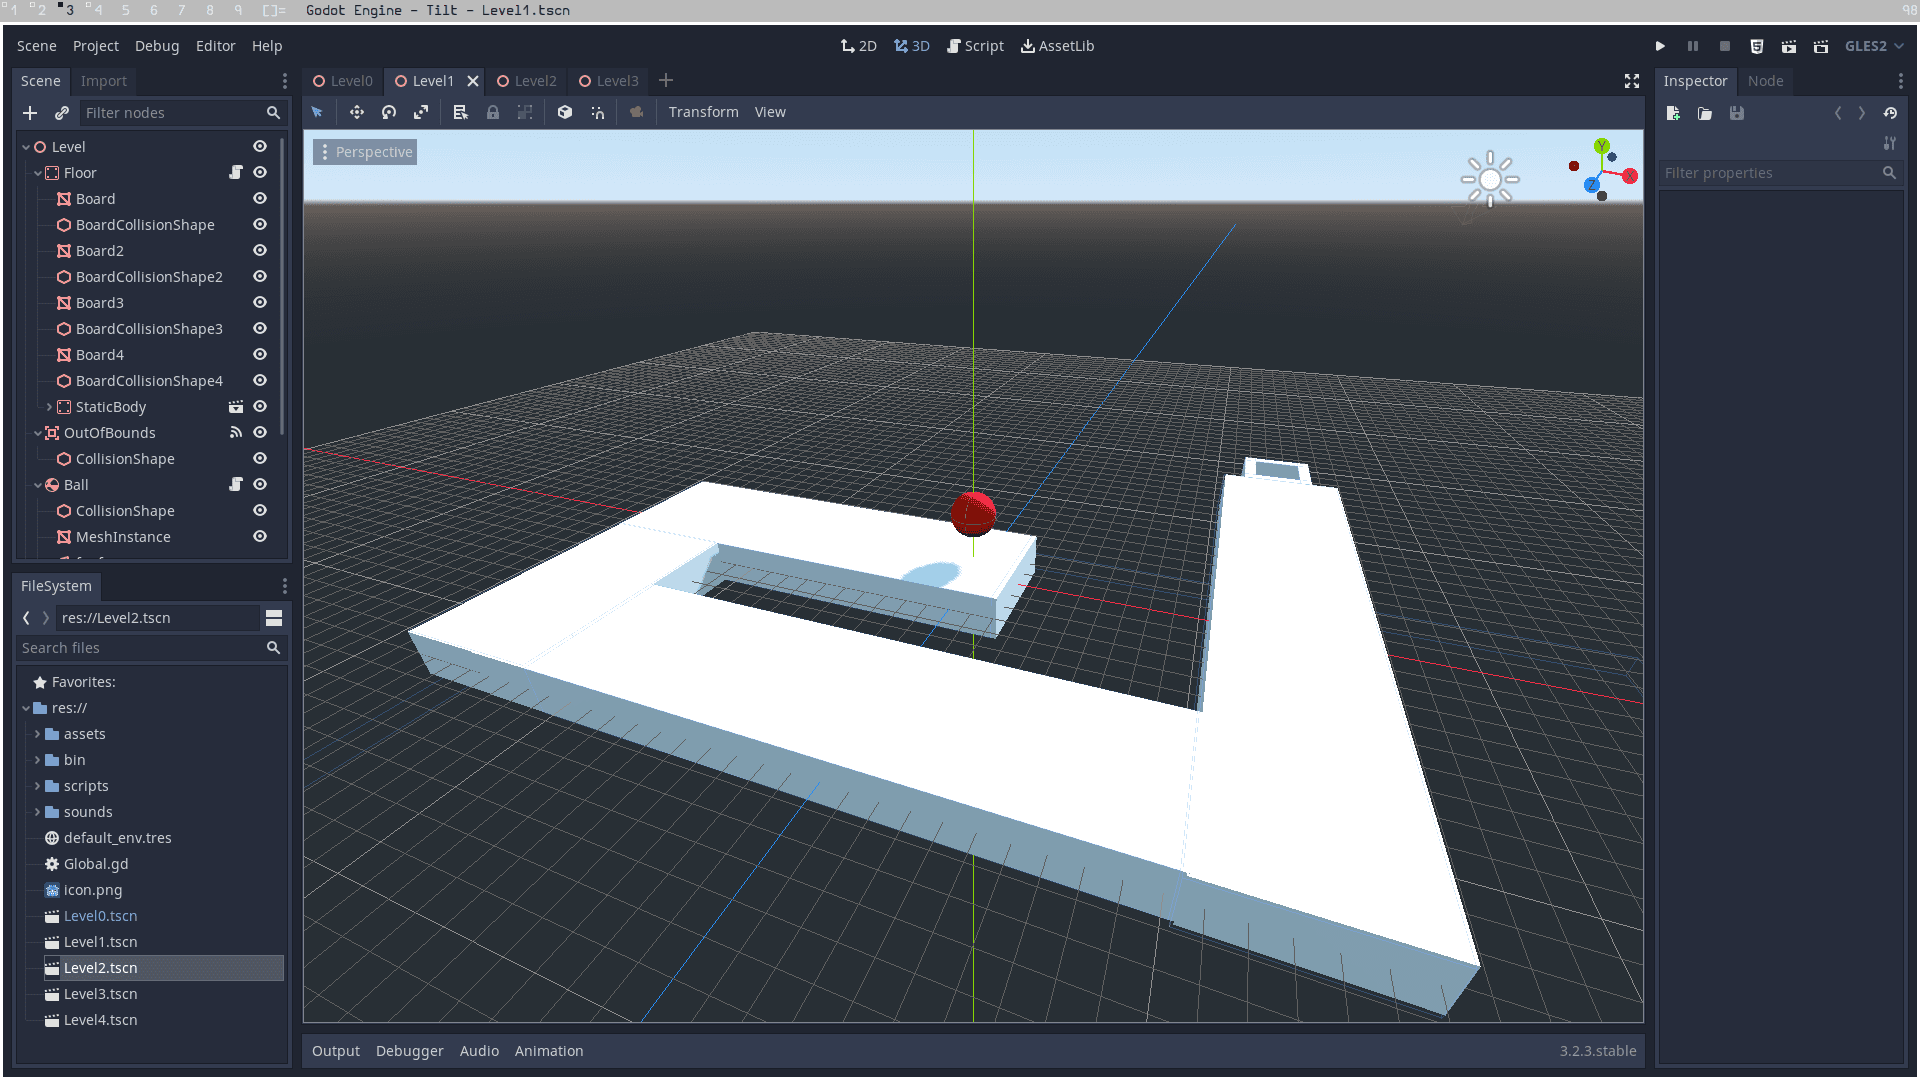Toggle distraction free mode icon
Image resolution: width=1920 pixels, height=1080 pixels.
1632,81
